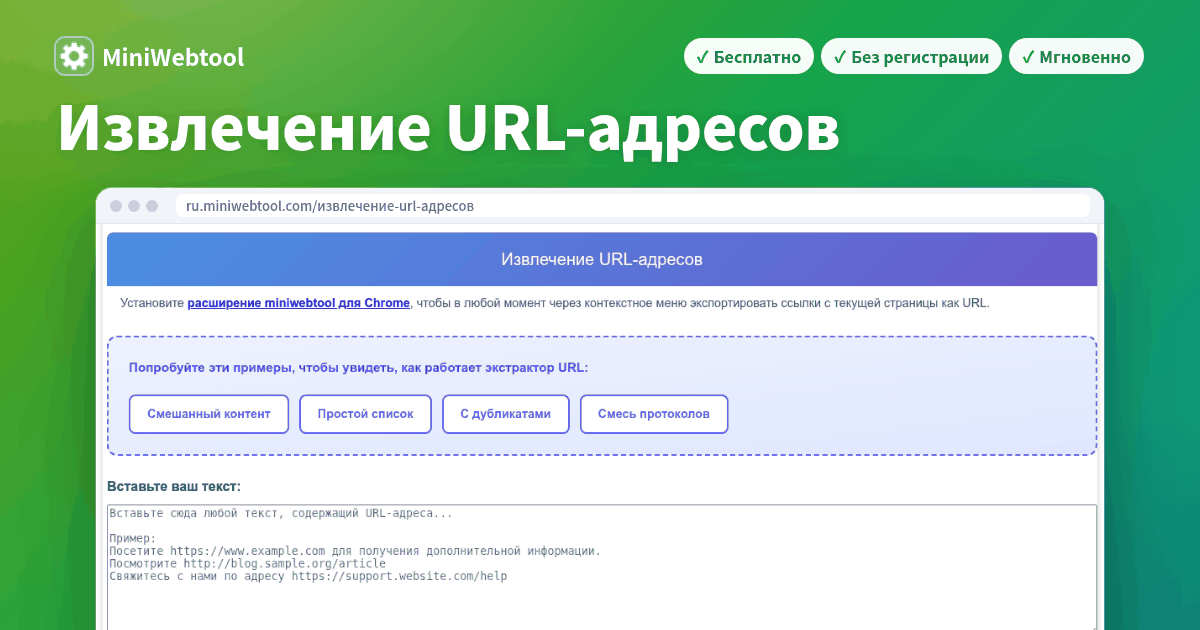Screen dimensions: 1200x630
Task: Load the Смесь протоколов example
Action: (654, 414)
